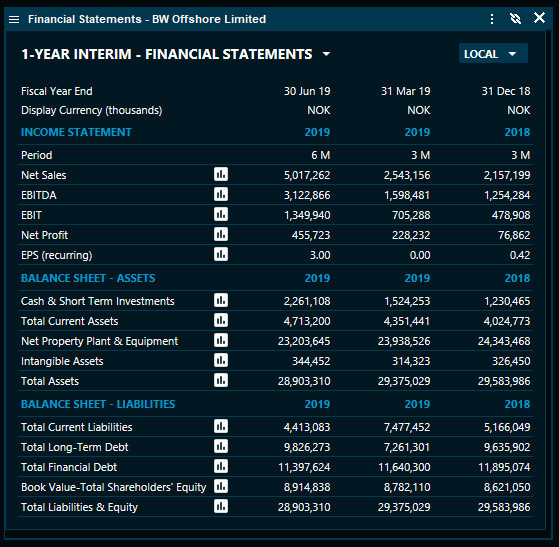The height and width of the screenshot is (547, 559).
Task: Open chart for Total Financial Debt
Action: pos(221,466)
